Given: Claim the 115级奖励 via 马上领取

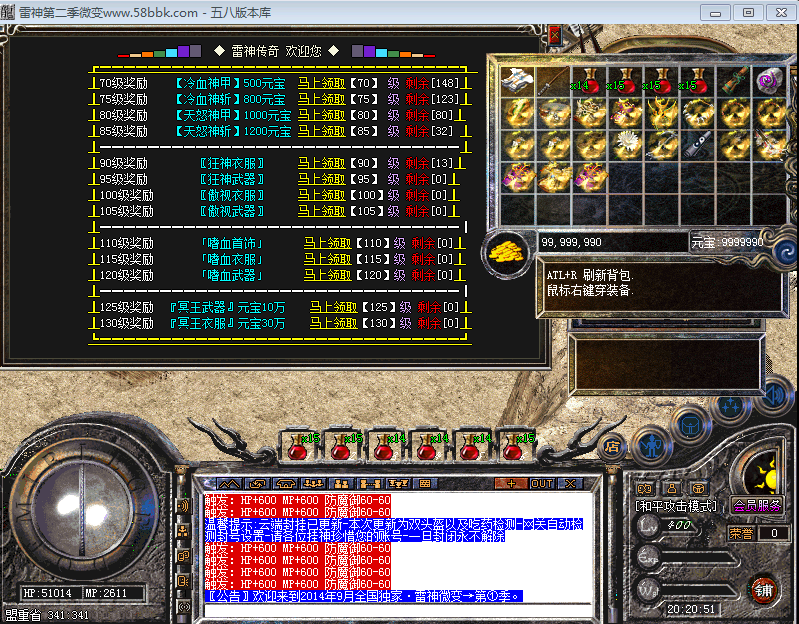Looking at the screenshot, I should (x=328, y=259).
